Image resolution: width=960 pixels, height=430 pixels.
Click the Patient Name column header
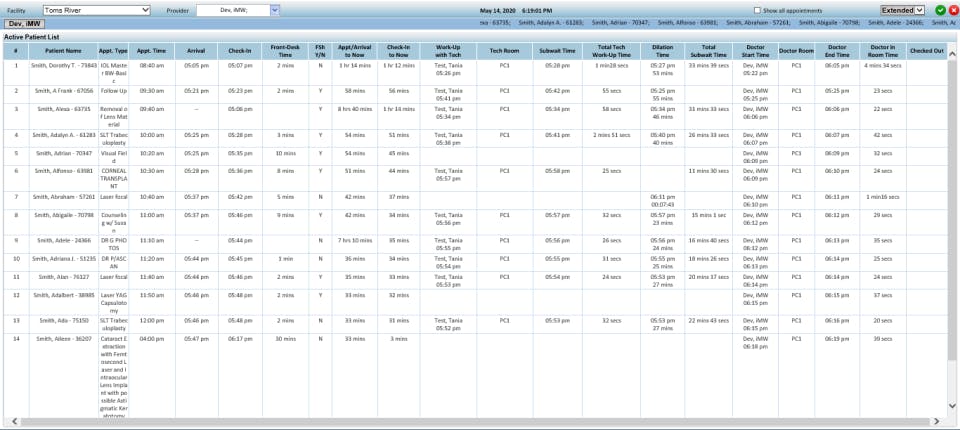pos(63,51)
